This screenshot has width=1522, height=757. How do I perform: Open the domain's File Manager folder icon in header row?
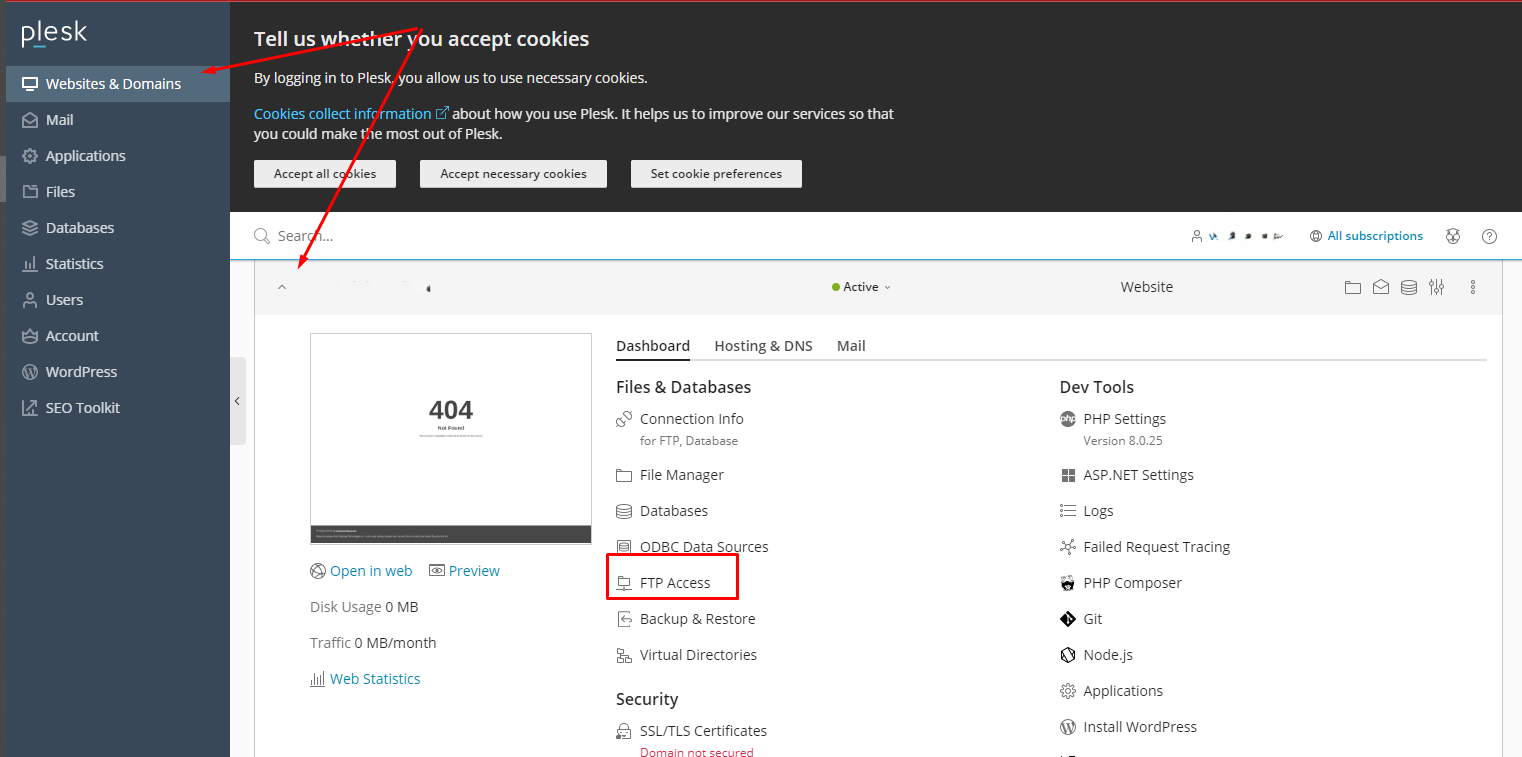coord(1352,287)
